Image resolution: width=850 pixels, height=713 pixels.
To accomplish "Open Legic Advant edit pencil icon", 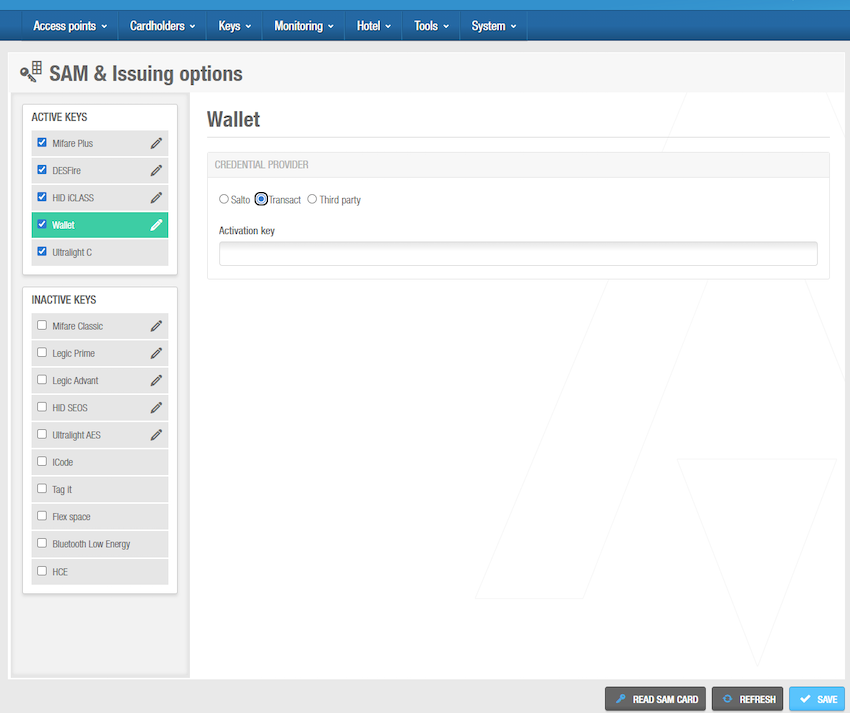I will [156, 380].
